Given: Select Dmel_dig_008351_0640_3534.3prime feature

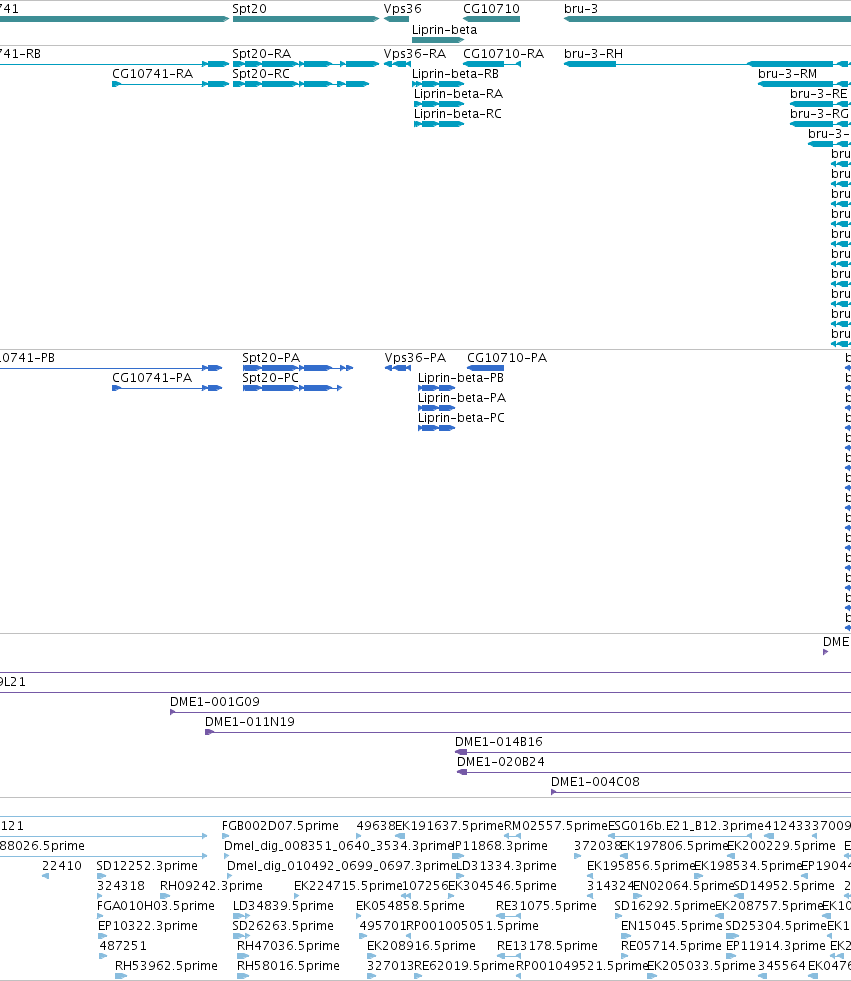Looking at the screenshot, I should (227, 856).
